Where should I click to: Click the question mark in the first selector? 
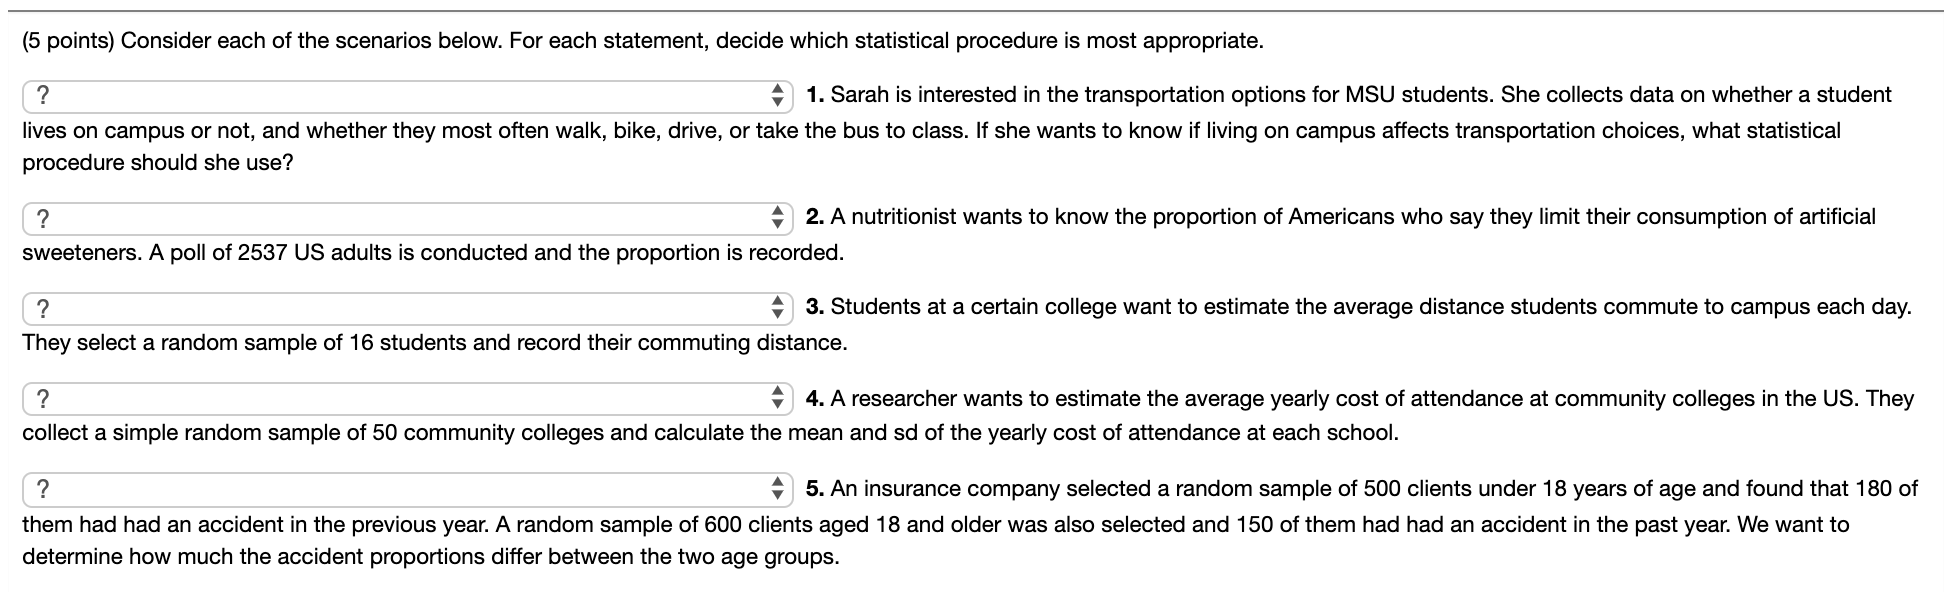click(x=41, y=96)
